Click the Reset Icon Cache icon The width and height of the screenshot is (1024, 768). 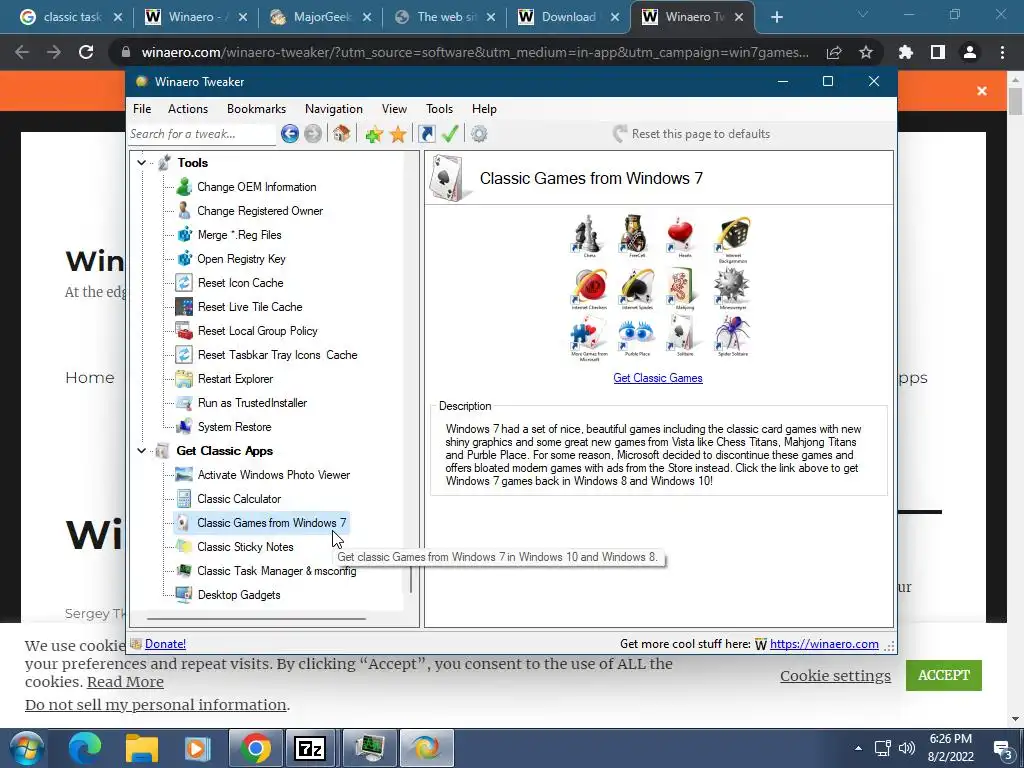pos(184,283)
